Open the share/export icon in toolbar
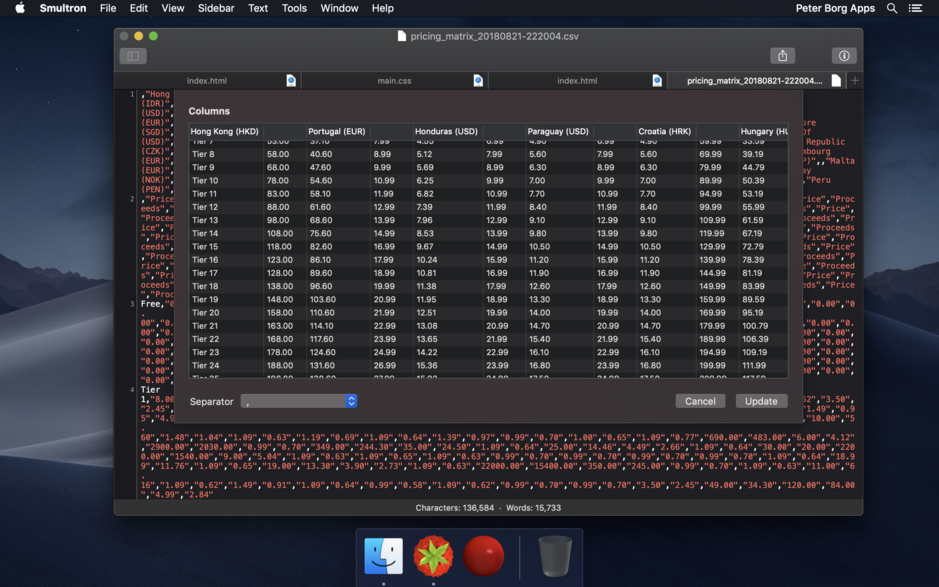Screen dimensions: 939x587 pyautogui.click(x=783, y=55)
